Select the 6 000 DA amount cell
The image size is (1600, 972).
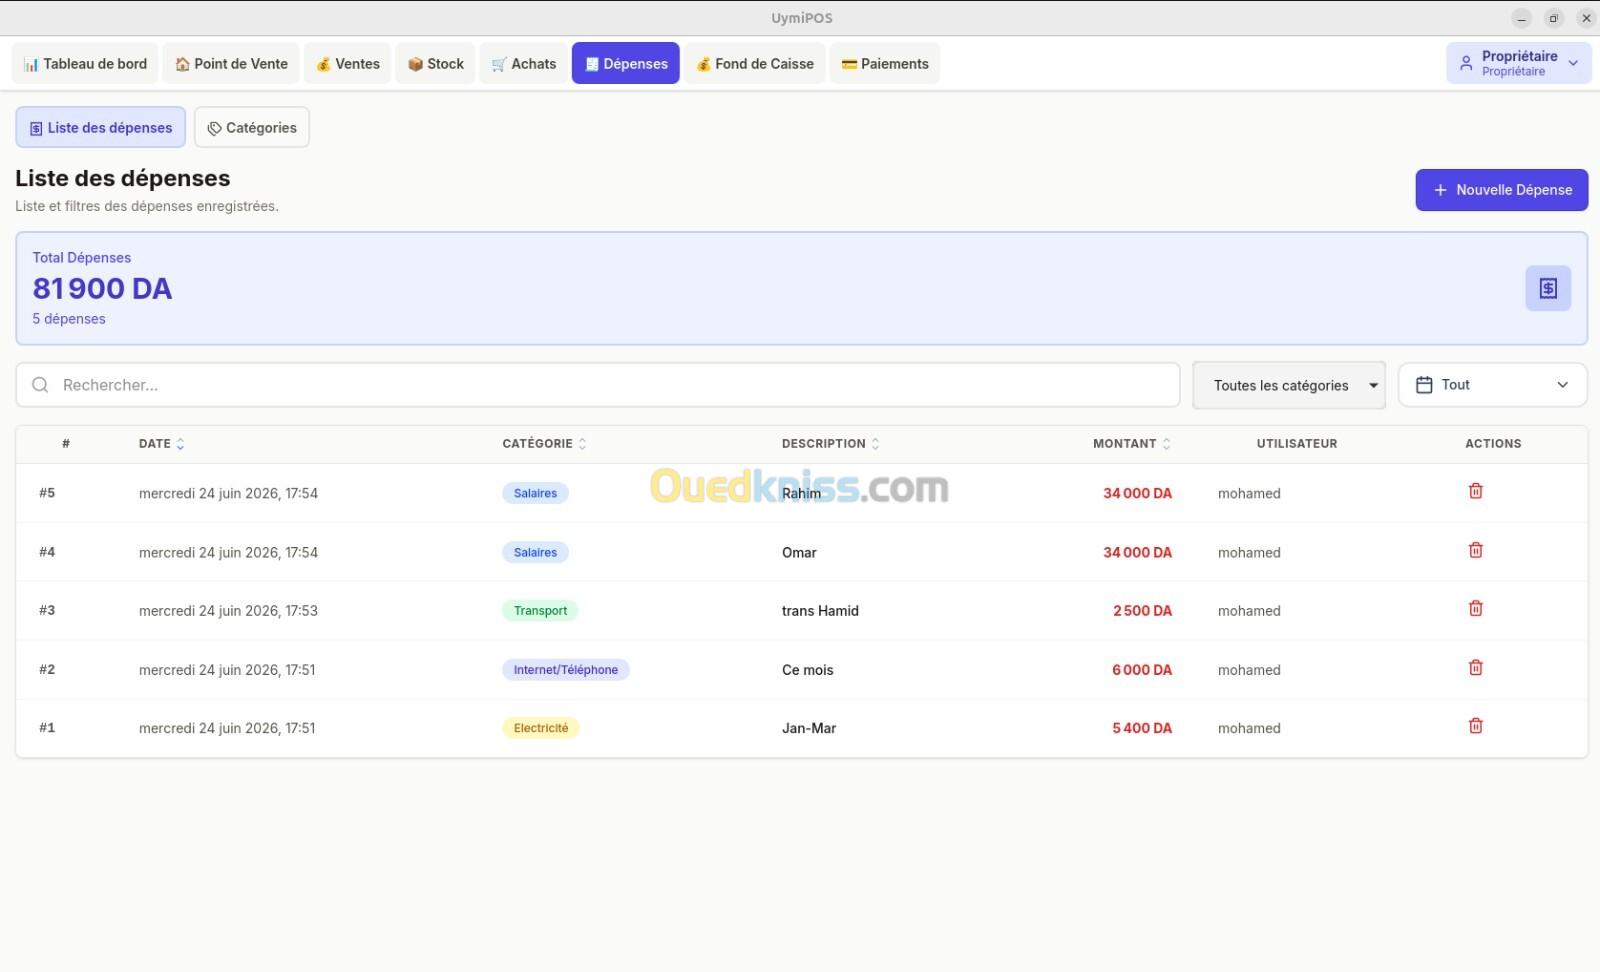pyautogui.click(x=1142, y=670)
